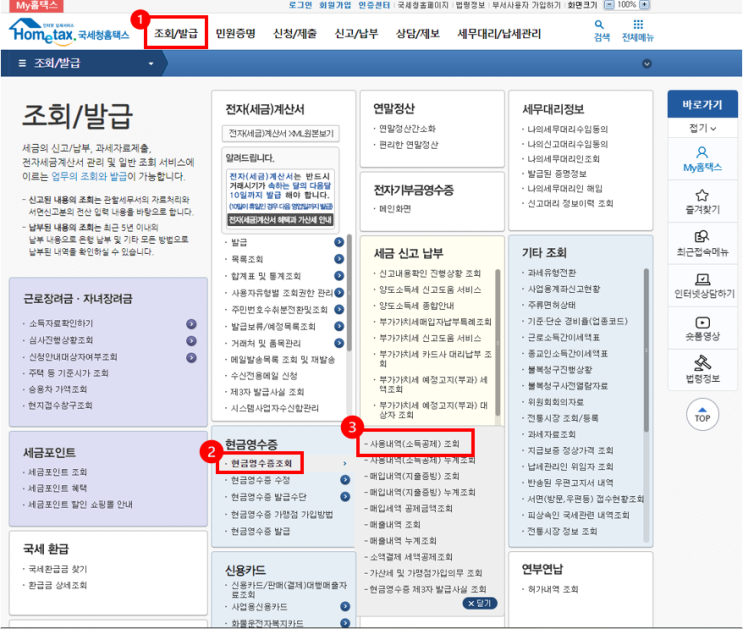Click the 인증센터 link
The width and height of the screenshot is (743, 629).
pos(374,5)
